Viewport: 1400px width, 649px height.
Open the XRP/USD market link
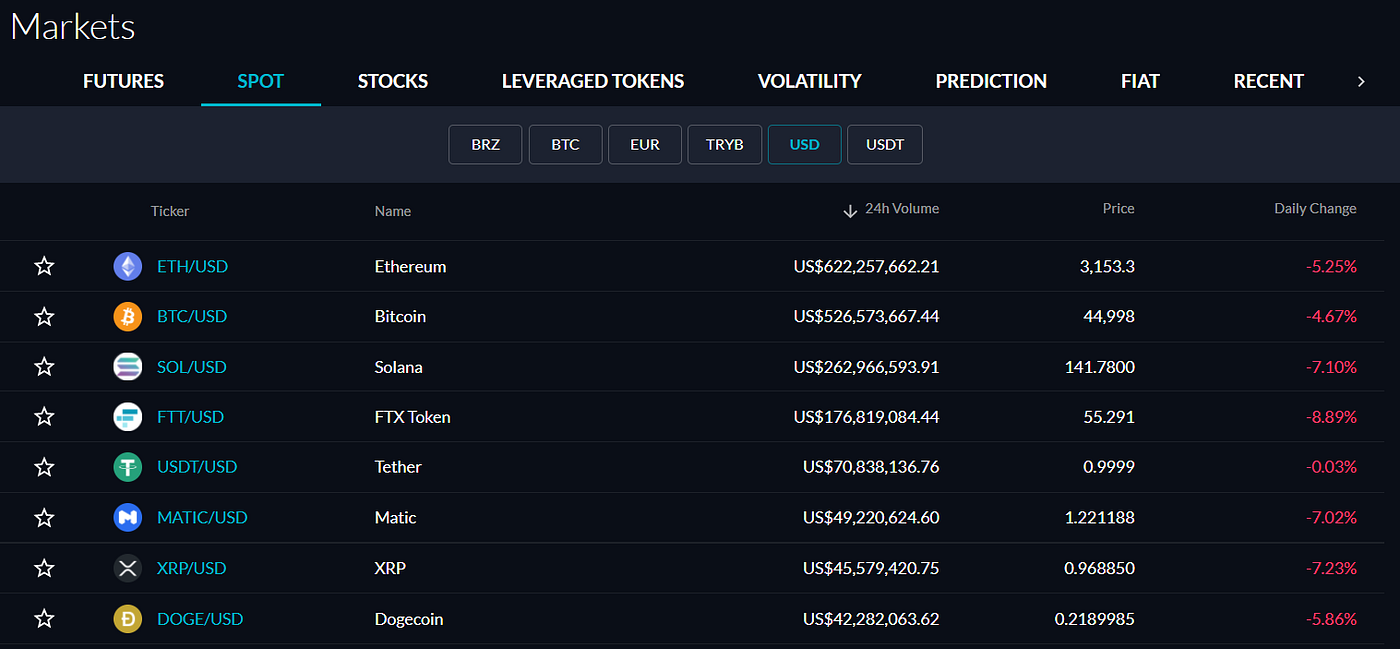(x=192, y=568)
